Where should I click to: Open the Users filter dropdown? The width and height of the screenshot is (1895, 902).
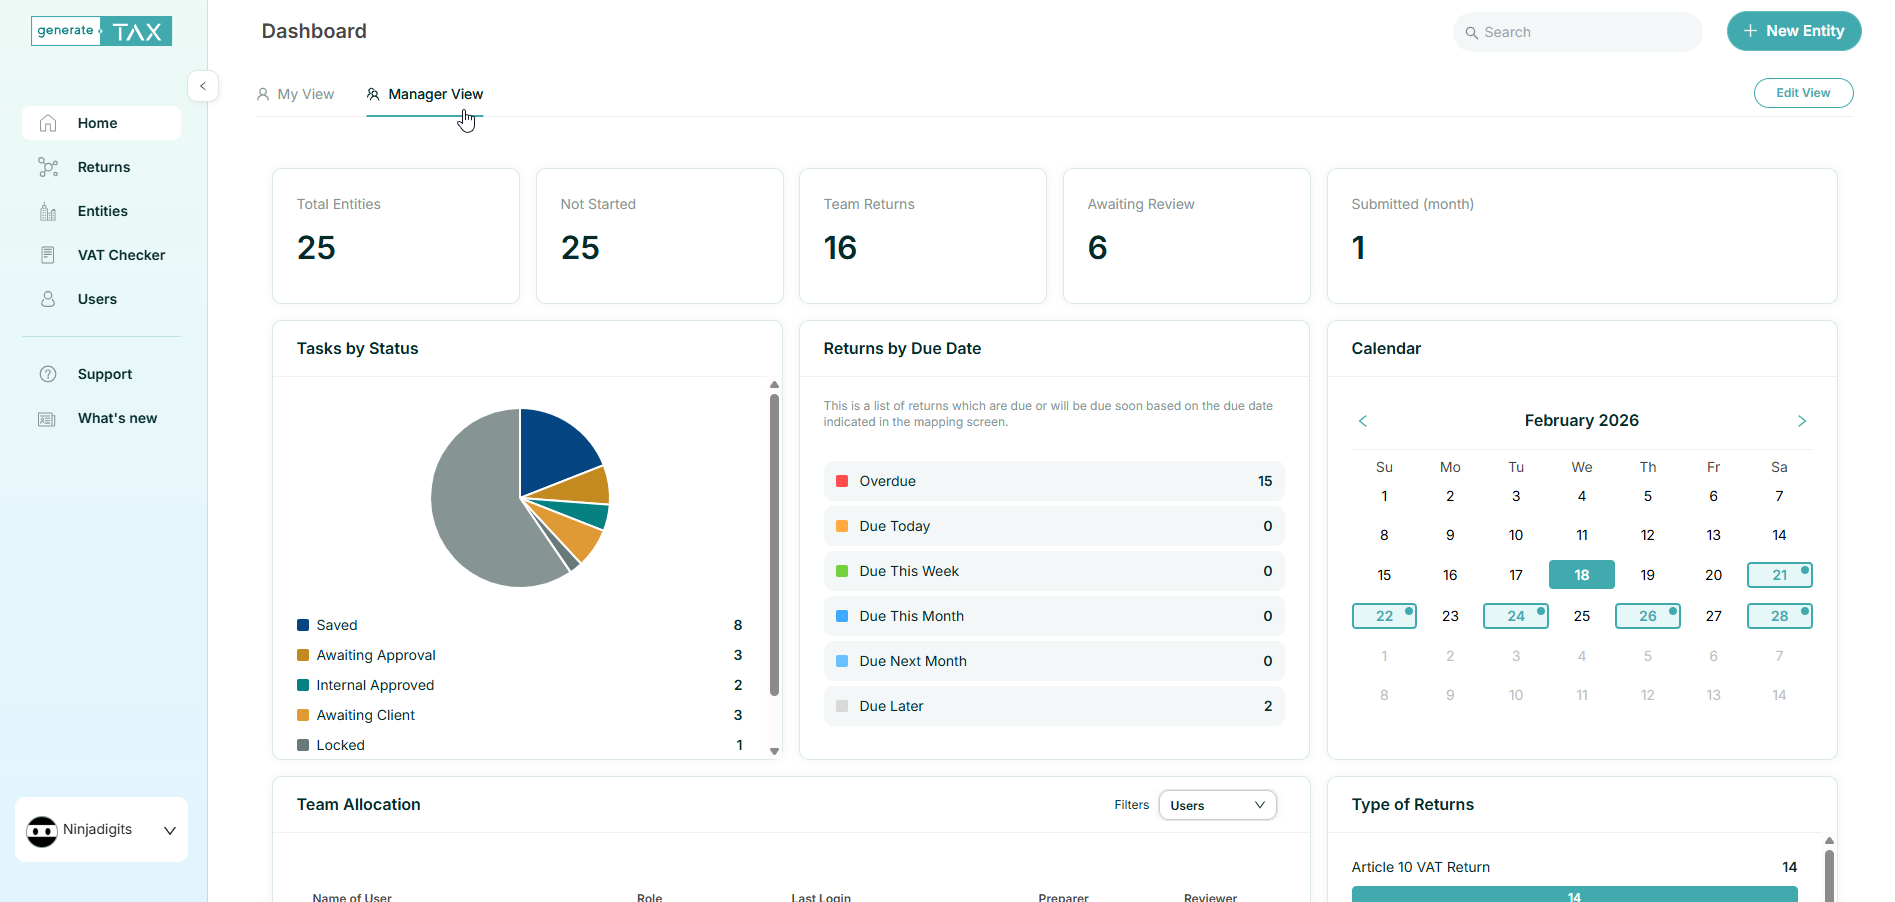click(x=1217, y=805)
